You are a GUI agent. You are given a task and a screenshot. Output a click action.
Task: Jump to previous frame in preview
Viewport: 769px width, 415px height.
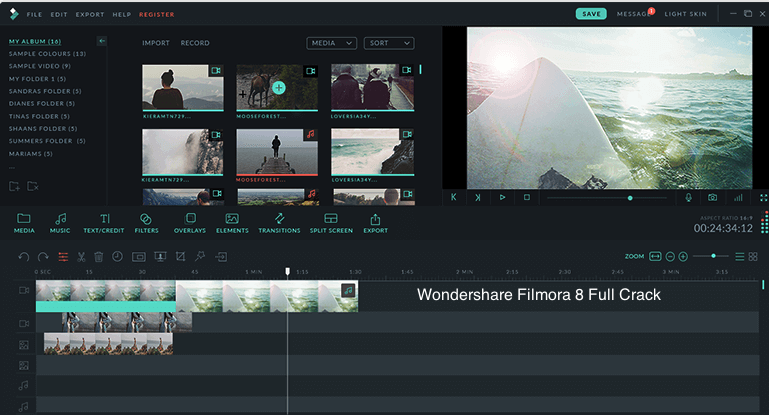coord(454,197)
